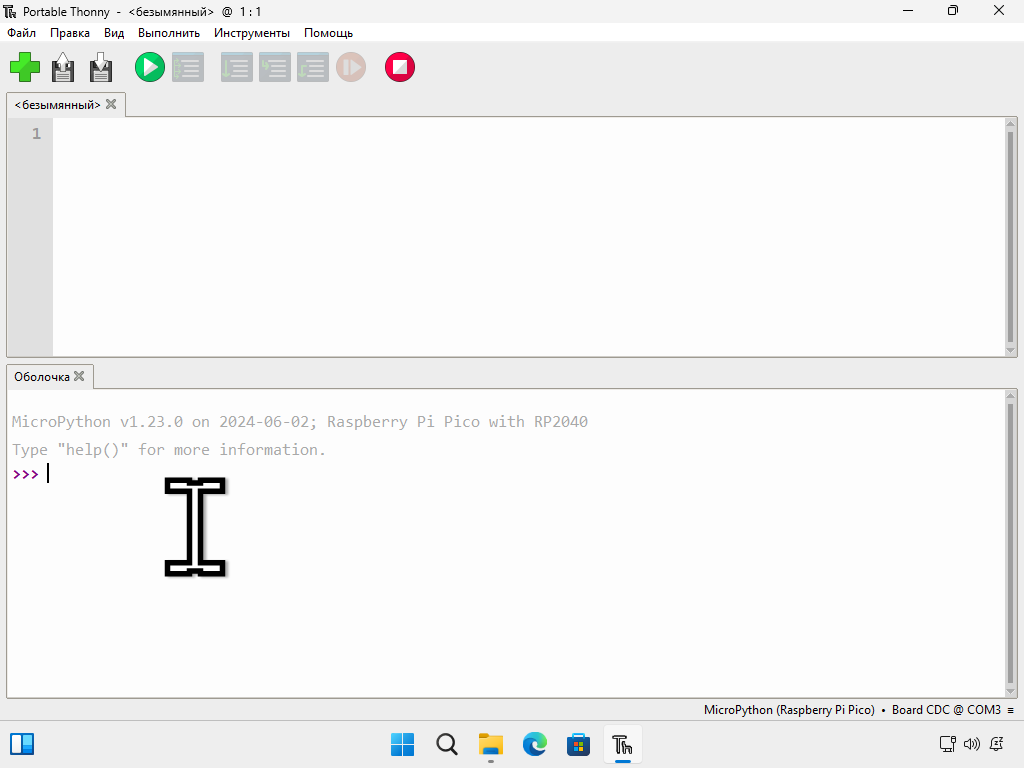Open the Правка menu
Screen dimensions: 1024x768
point(70,33)
